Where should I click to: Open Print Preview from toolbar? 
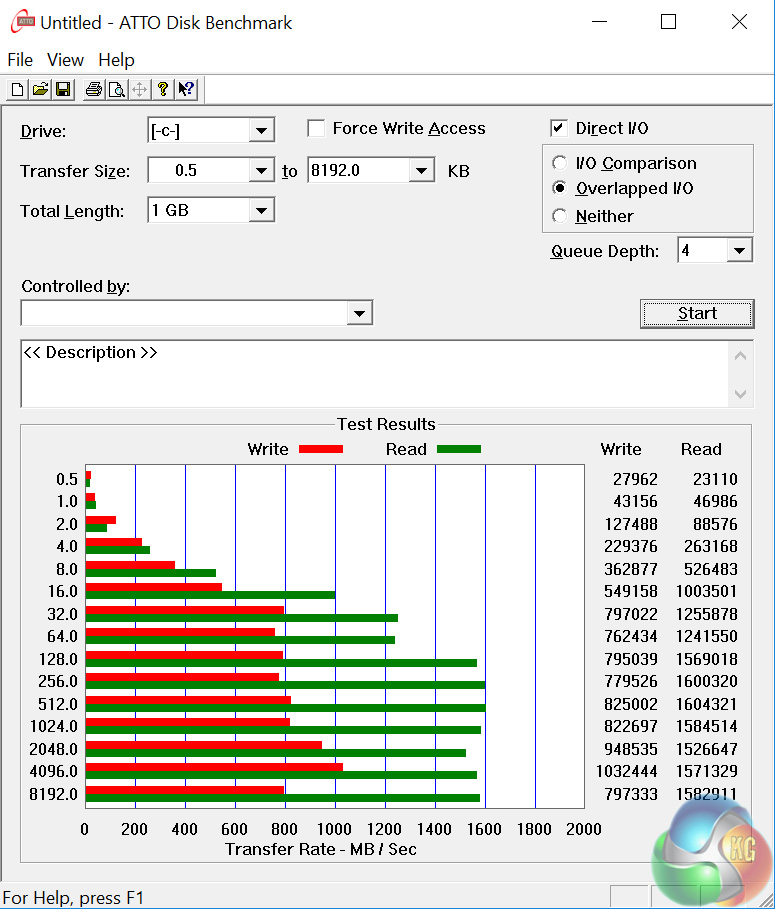click(x=117, y=89)
